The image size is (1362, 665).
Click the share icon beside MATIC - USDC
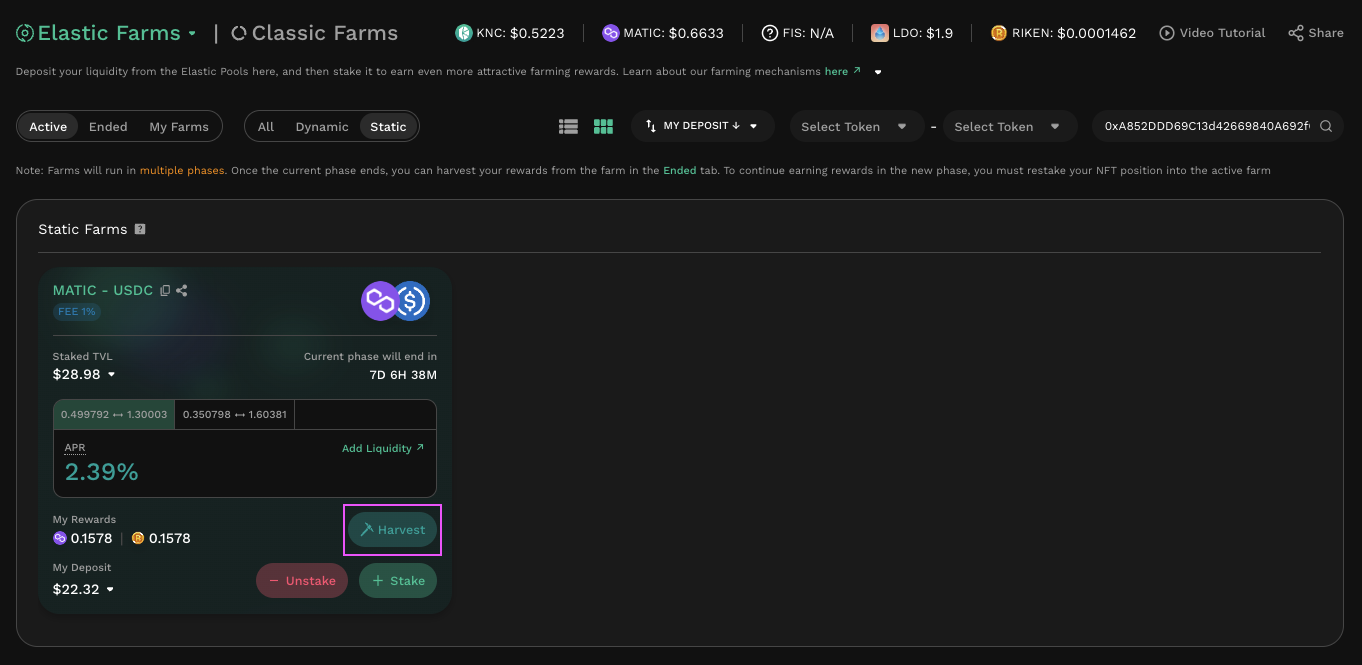[182, 291]
